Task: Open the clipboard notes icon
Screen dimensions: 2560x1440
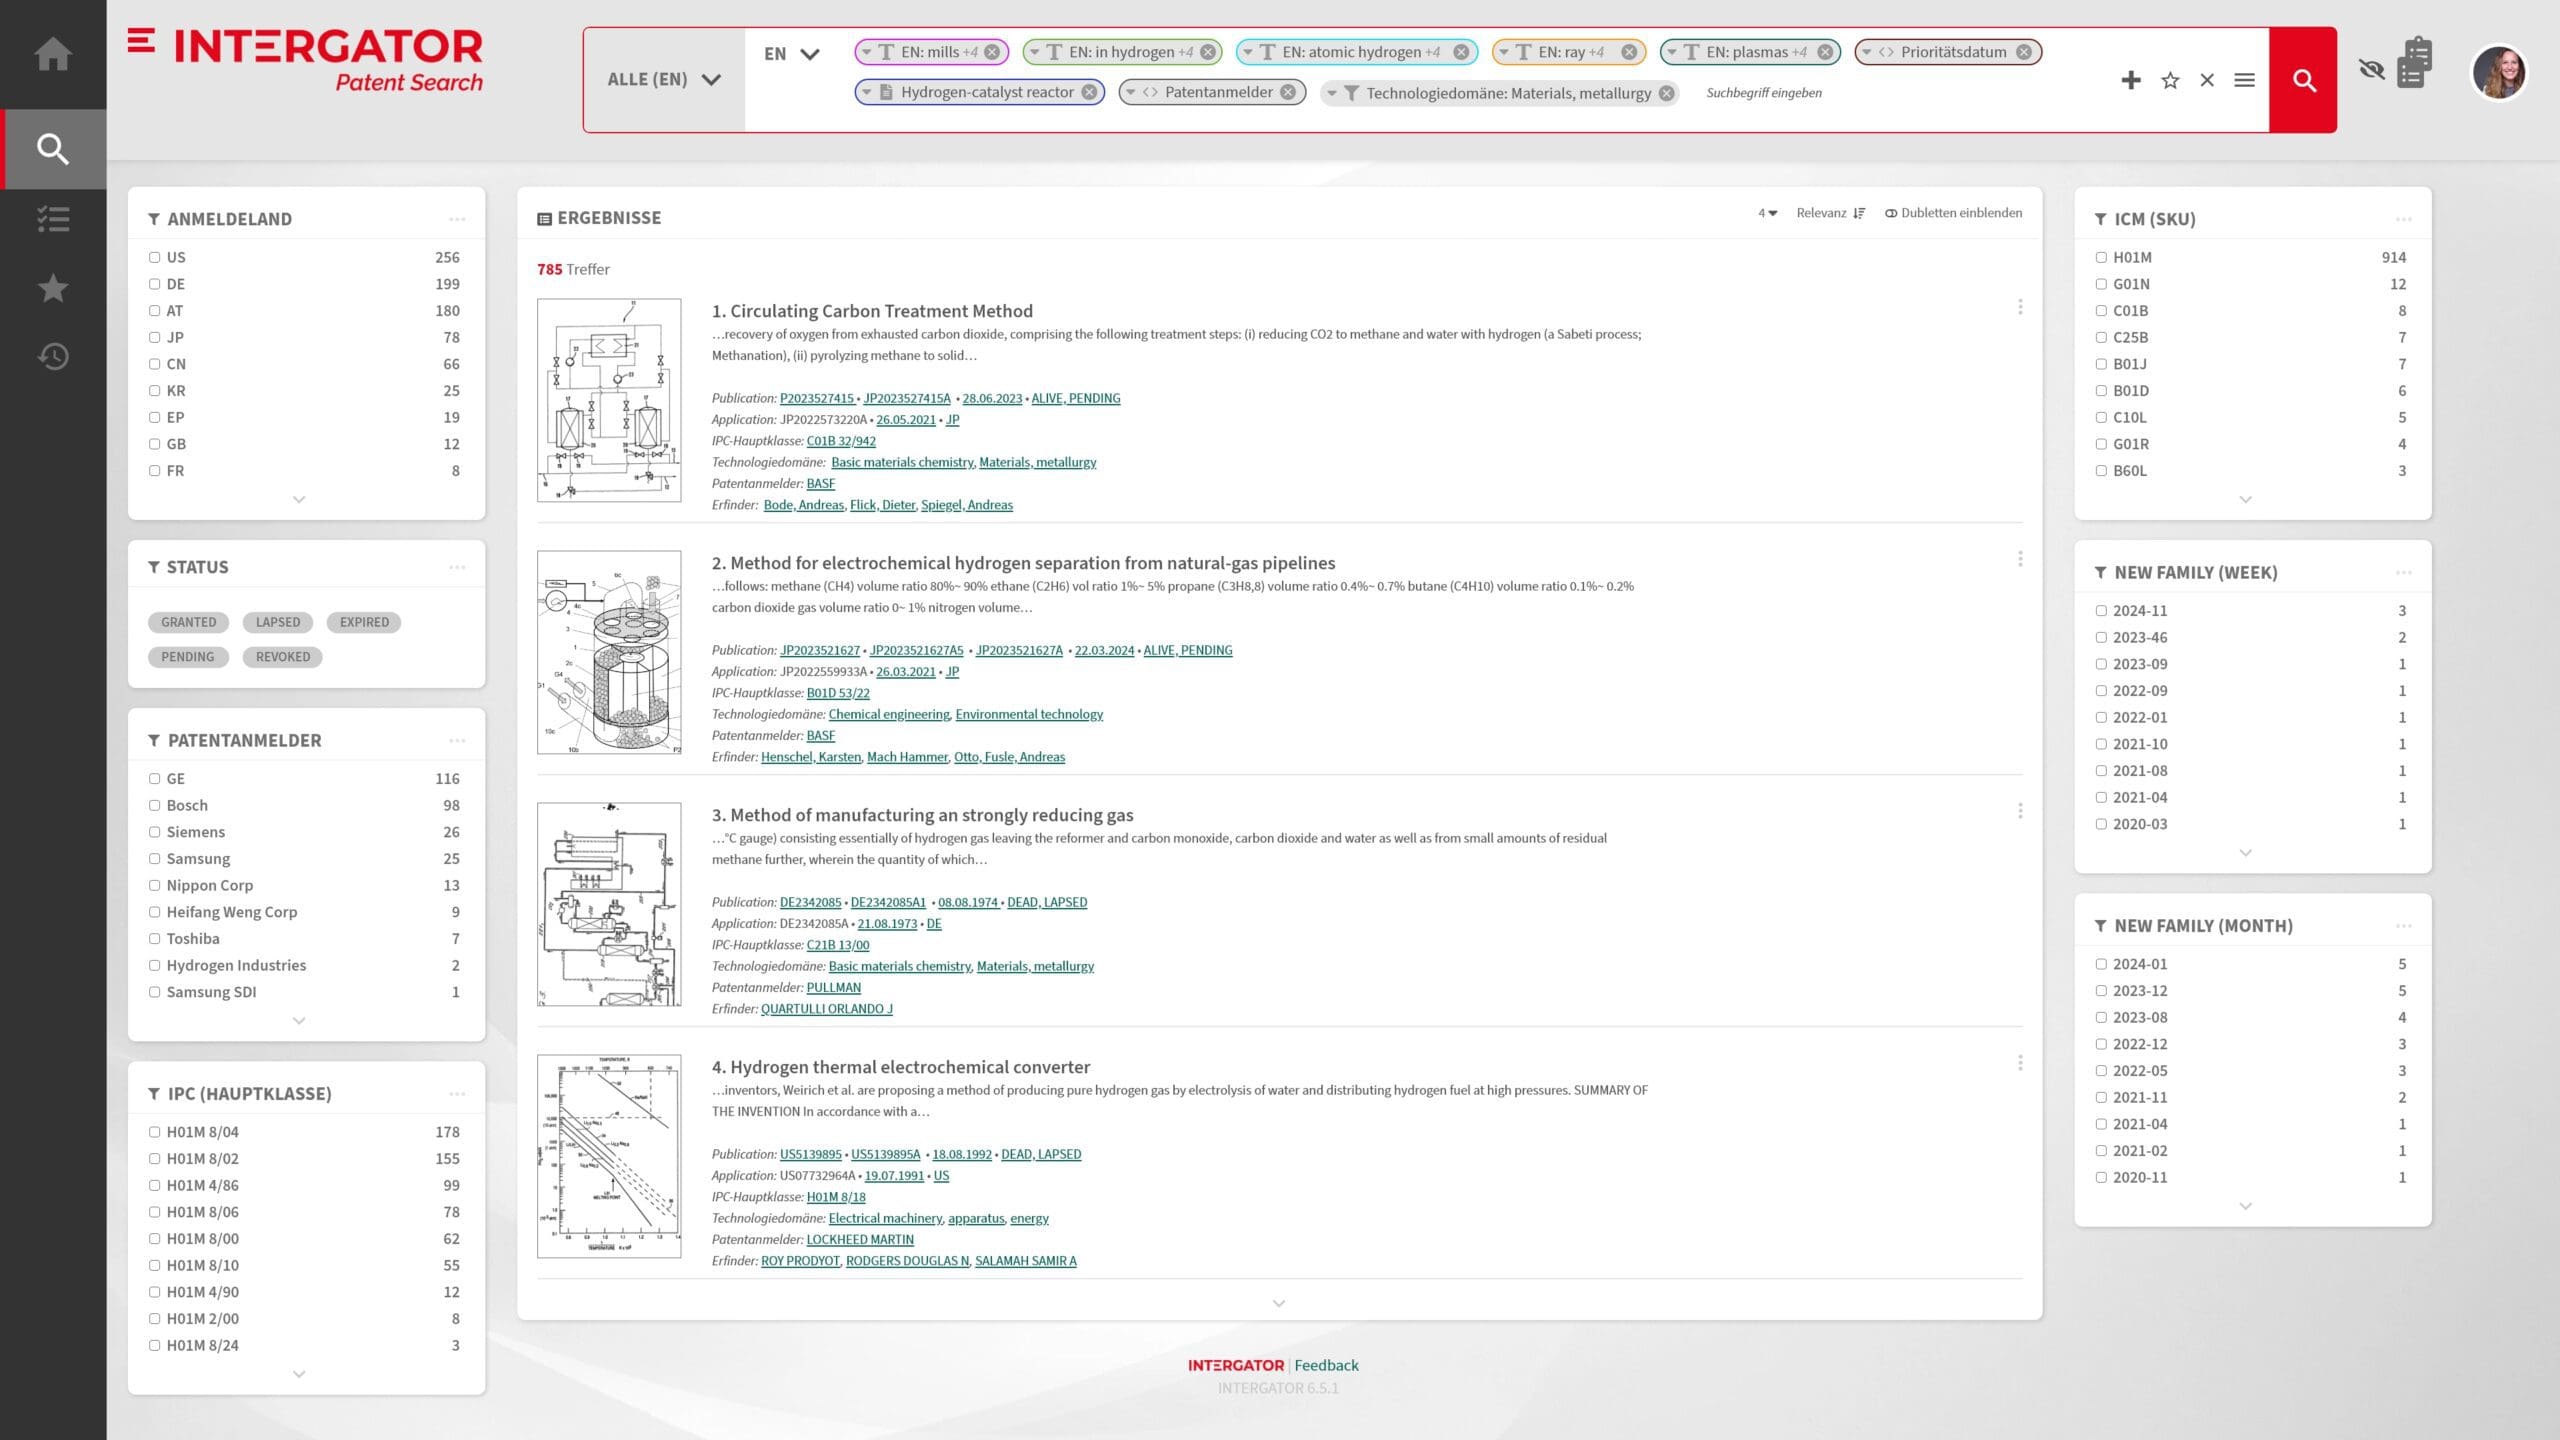Action: click(x=2414, y=62)
